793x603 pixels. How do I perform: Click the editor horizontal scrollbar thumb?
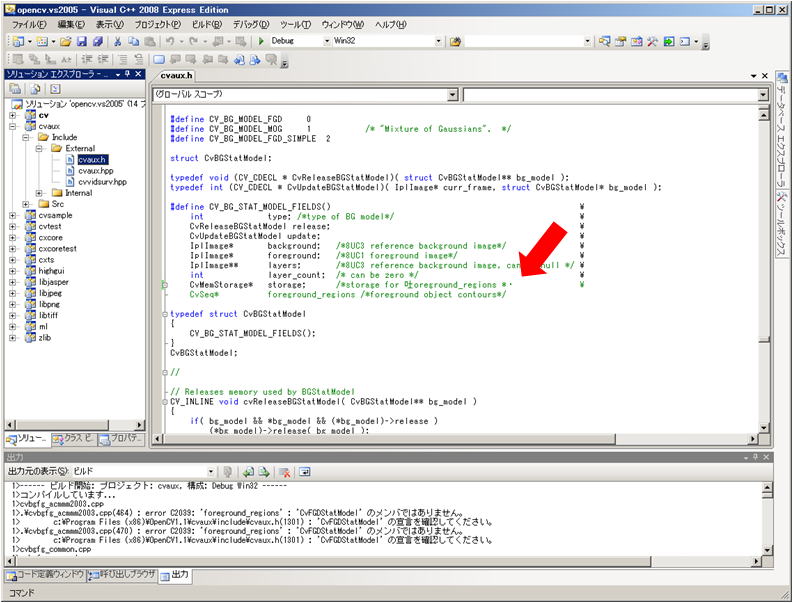pos(389,439)
